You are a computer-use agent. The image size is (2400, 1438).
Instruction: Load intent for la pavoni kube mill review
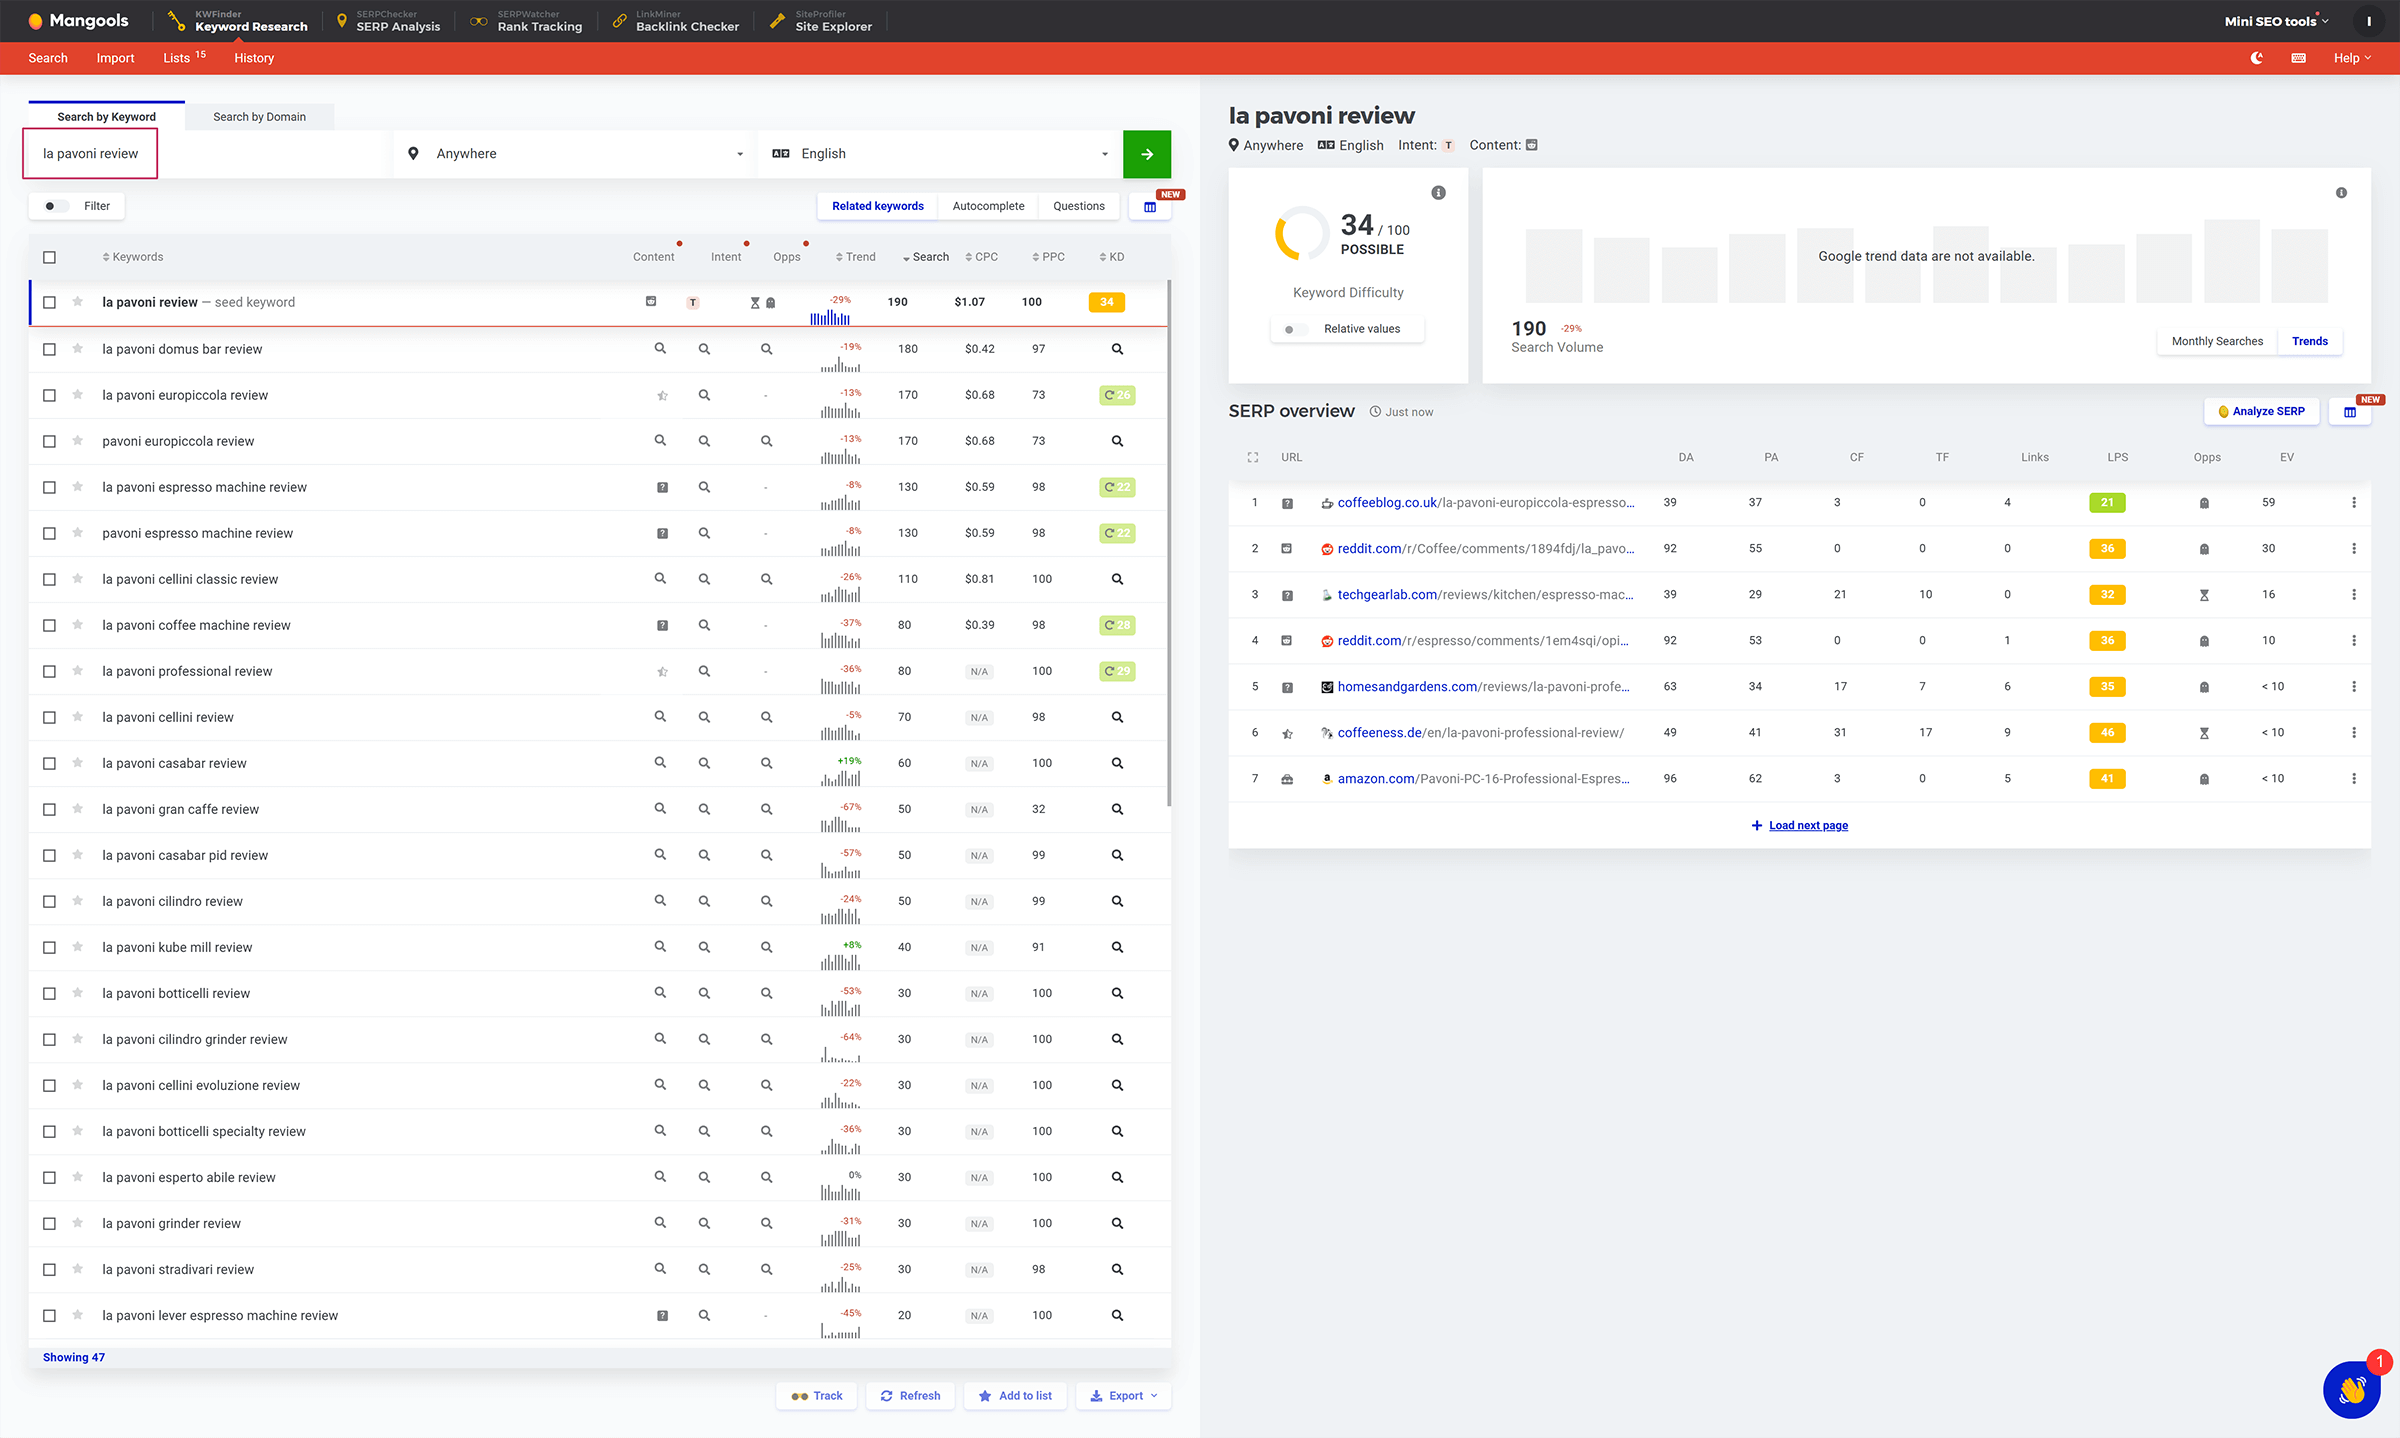pyautogui.click(x=704, y=947)
